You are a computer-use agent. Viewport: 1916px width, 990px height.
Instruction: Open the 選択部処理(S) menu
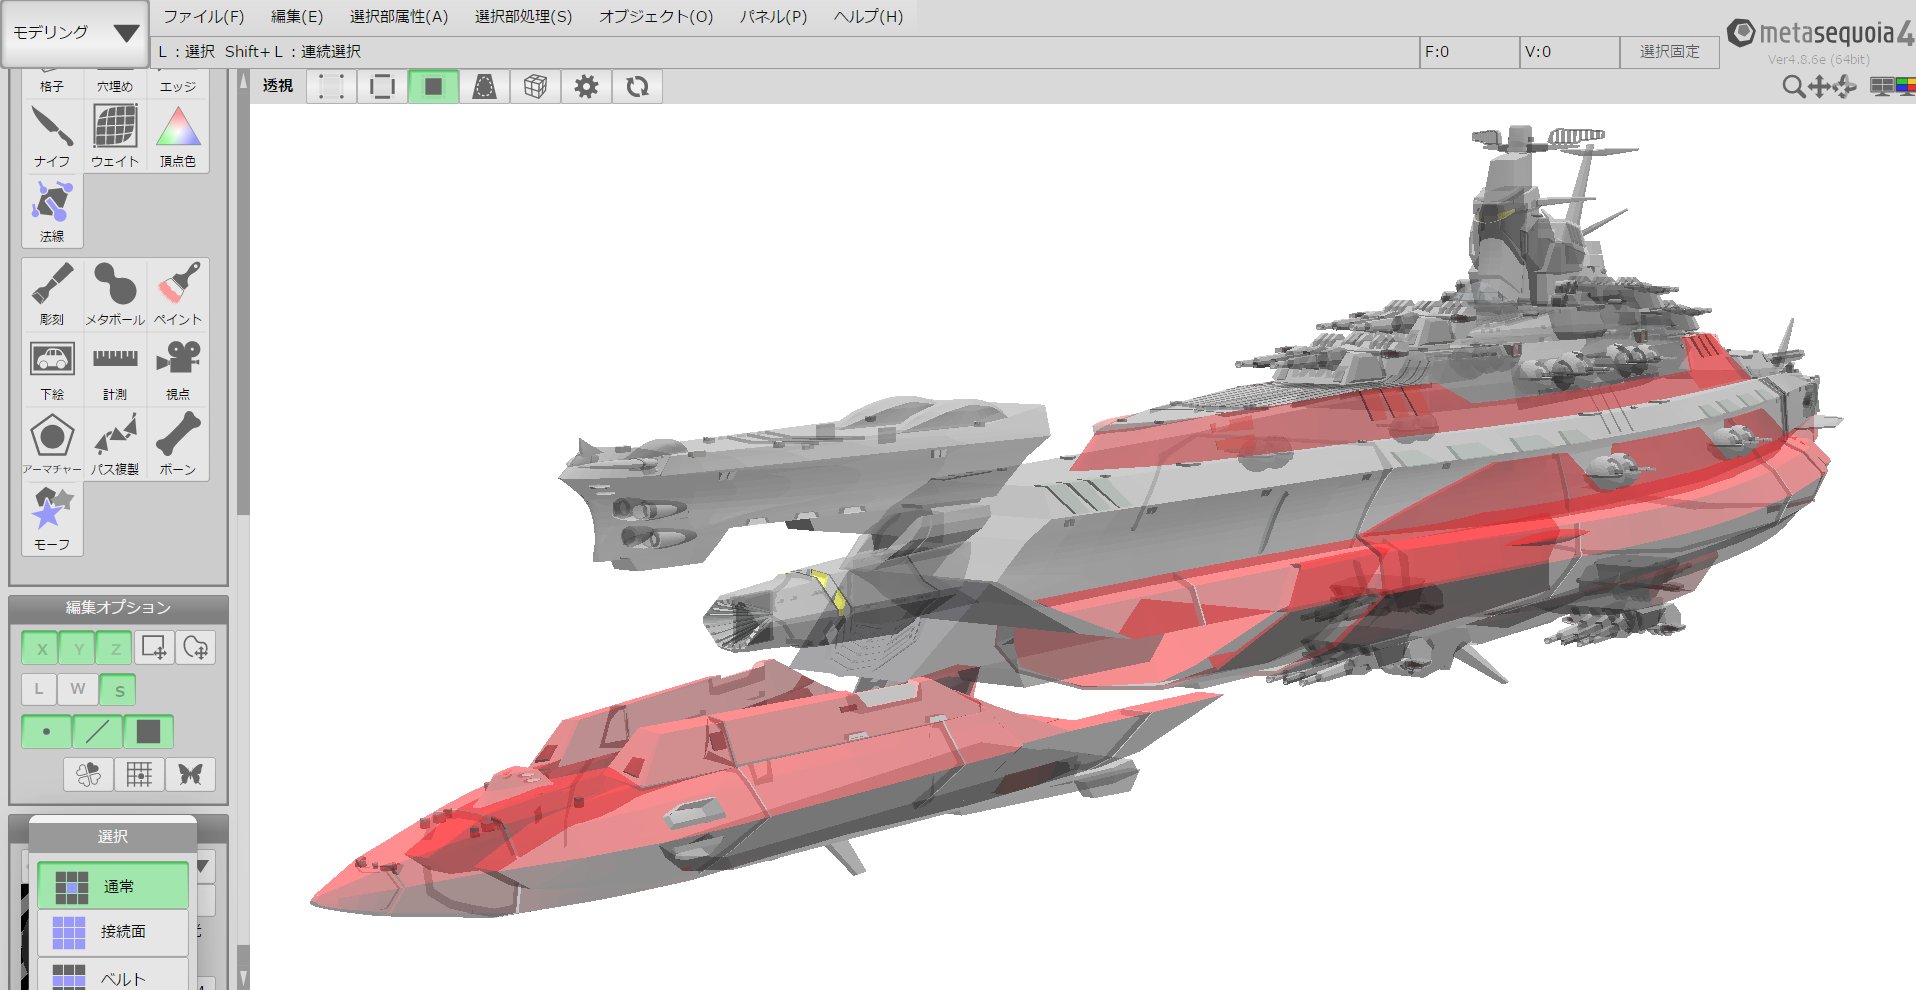pos(524,17)
